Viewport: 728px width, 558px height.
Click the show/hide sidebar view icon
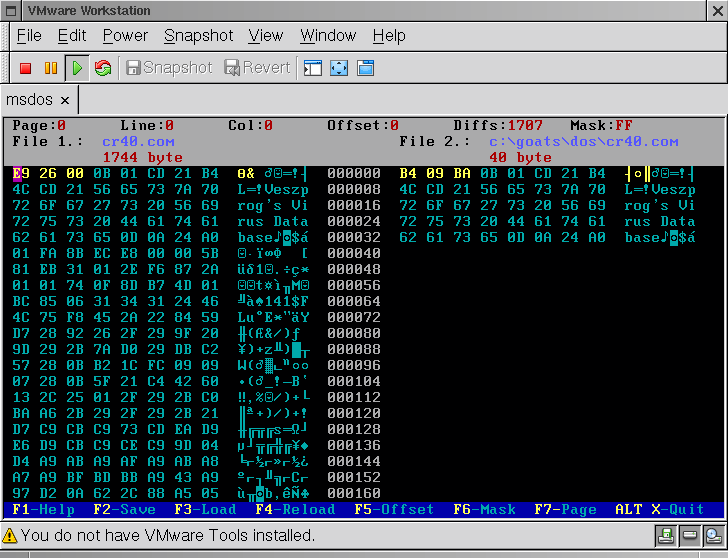pos(313,68)
